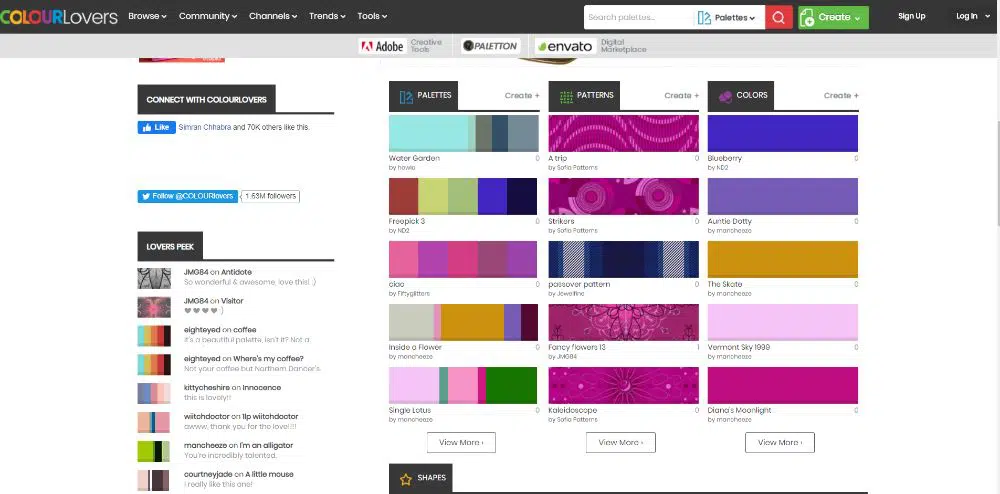Image resolution: width=1000 pixels, height=494 pixels.
Task: Click the Sign Up link
Action: [911, 16]
